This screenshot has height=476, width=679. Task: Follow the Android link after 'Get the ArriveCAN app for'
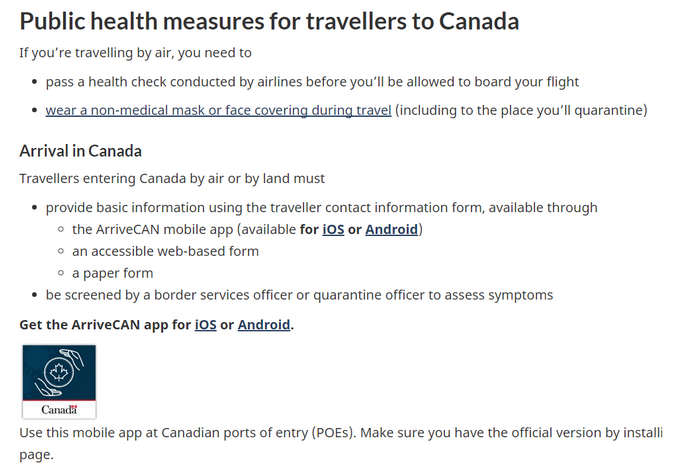click(x=264, y=324)
